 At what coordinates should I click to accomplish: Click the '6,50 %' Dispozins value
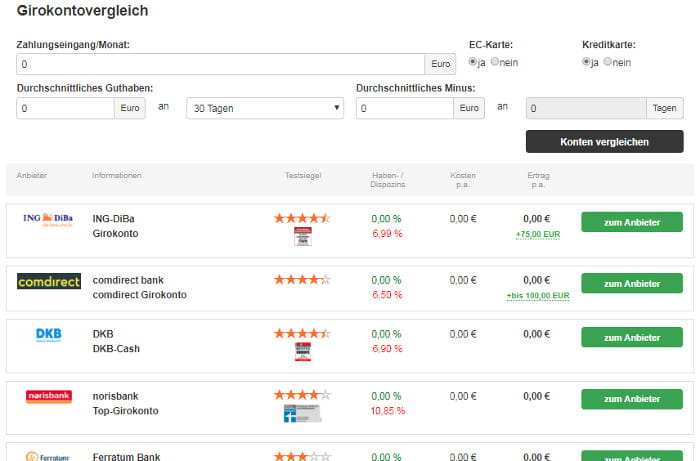(x=387, y=295)
